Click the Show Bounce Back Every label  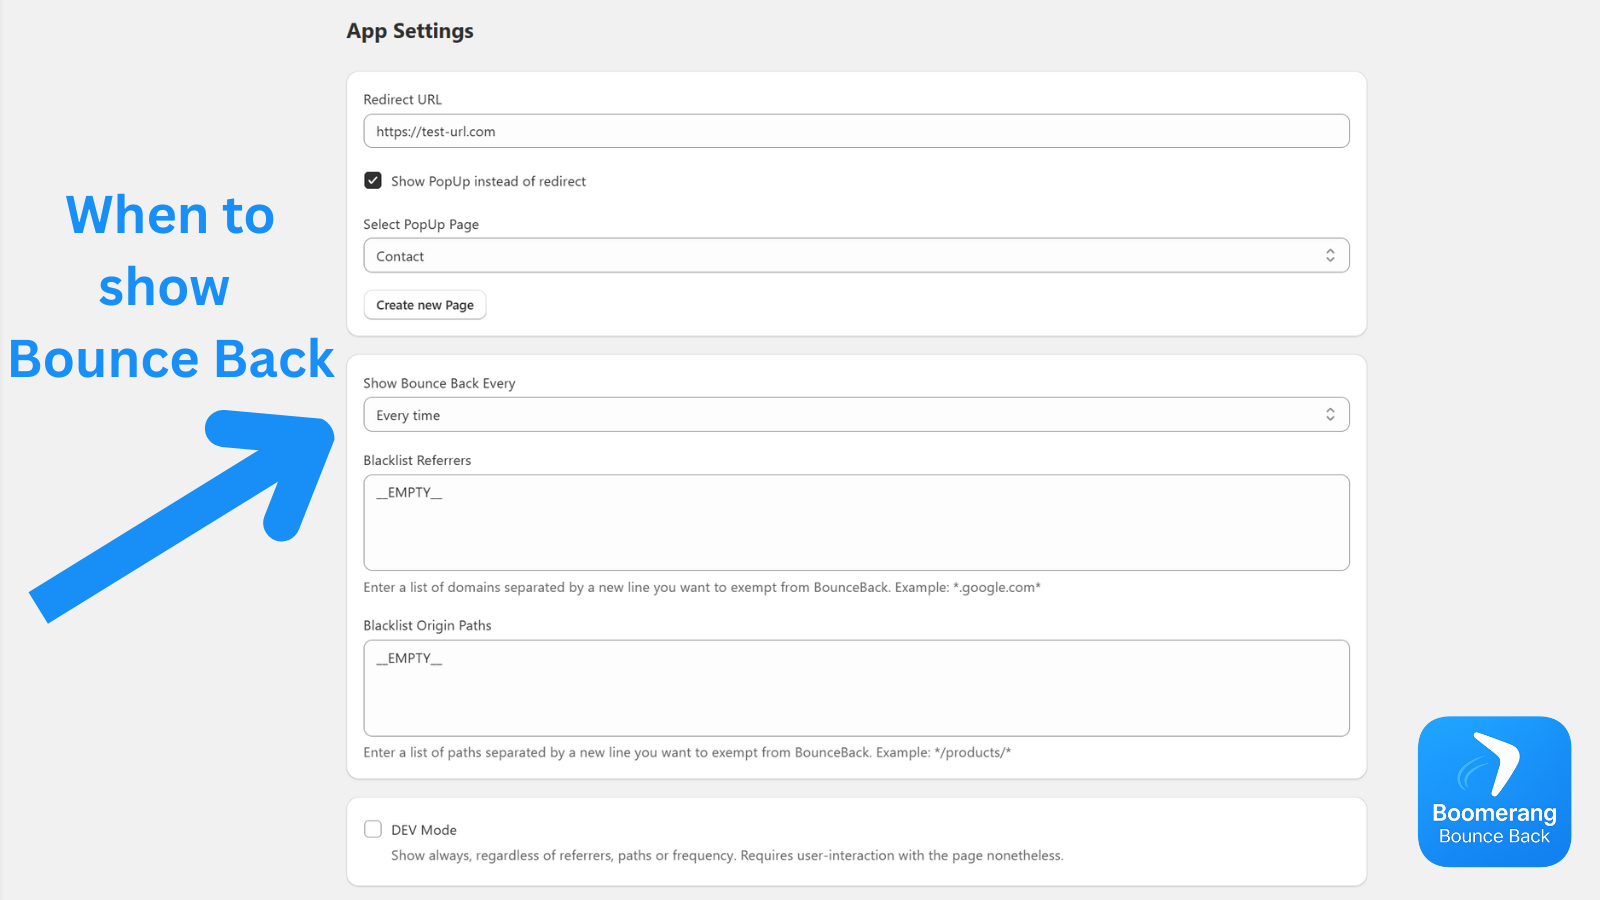pos(439,383)
